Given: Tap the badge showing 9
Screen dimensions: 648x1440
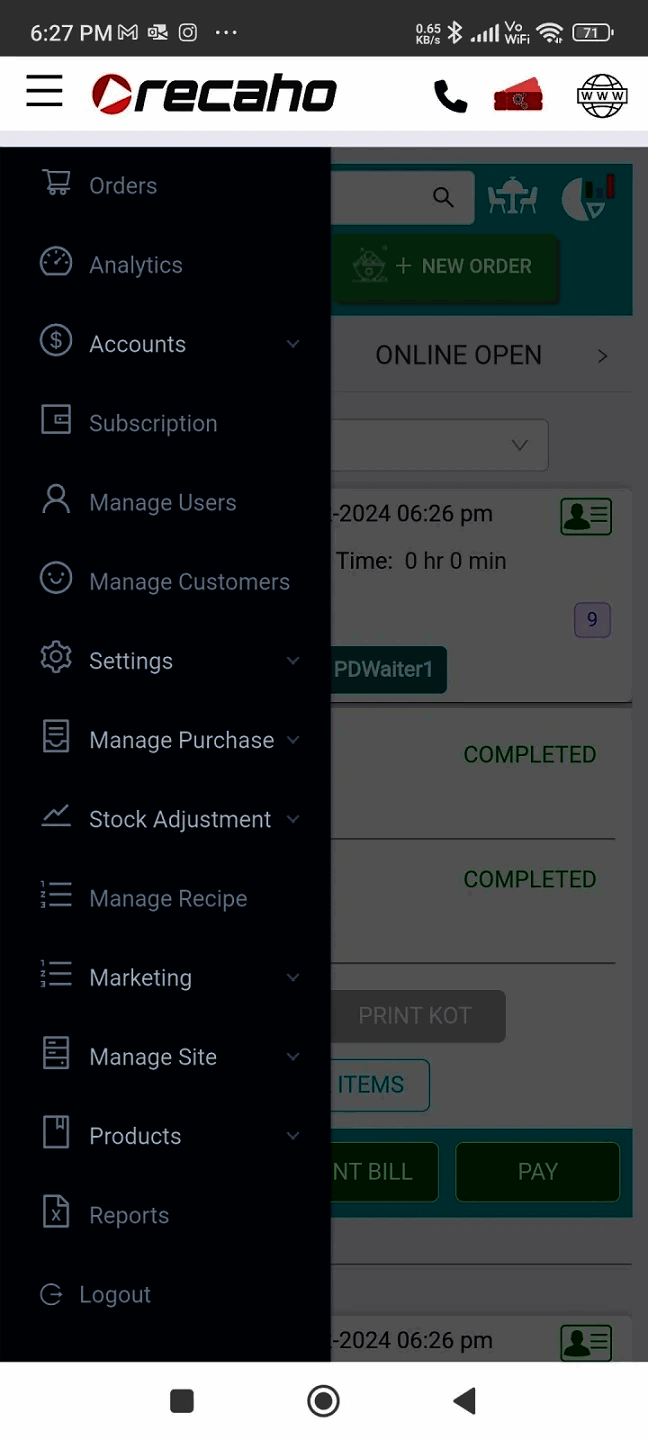Looking at the screenshot, I should (x=592, y=620).
